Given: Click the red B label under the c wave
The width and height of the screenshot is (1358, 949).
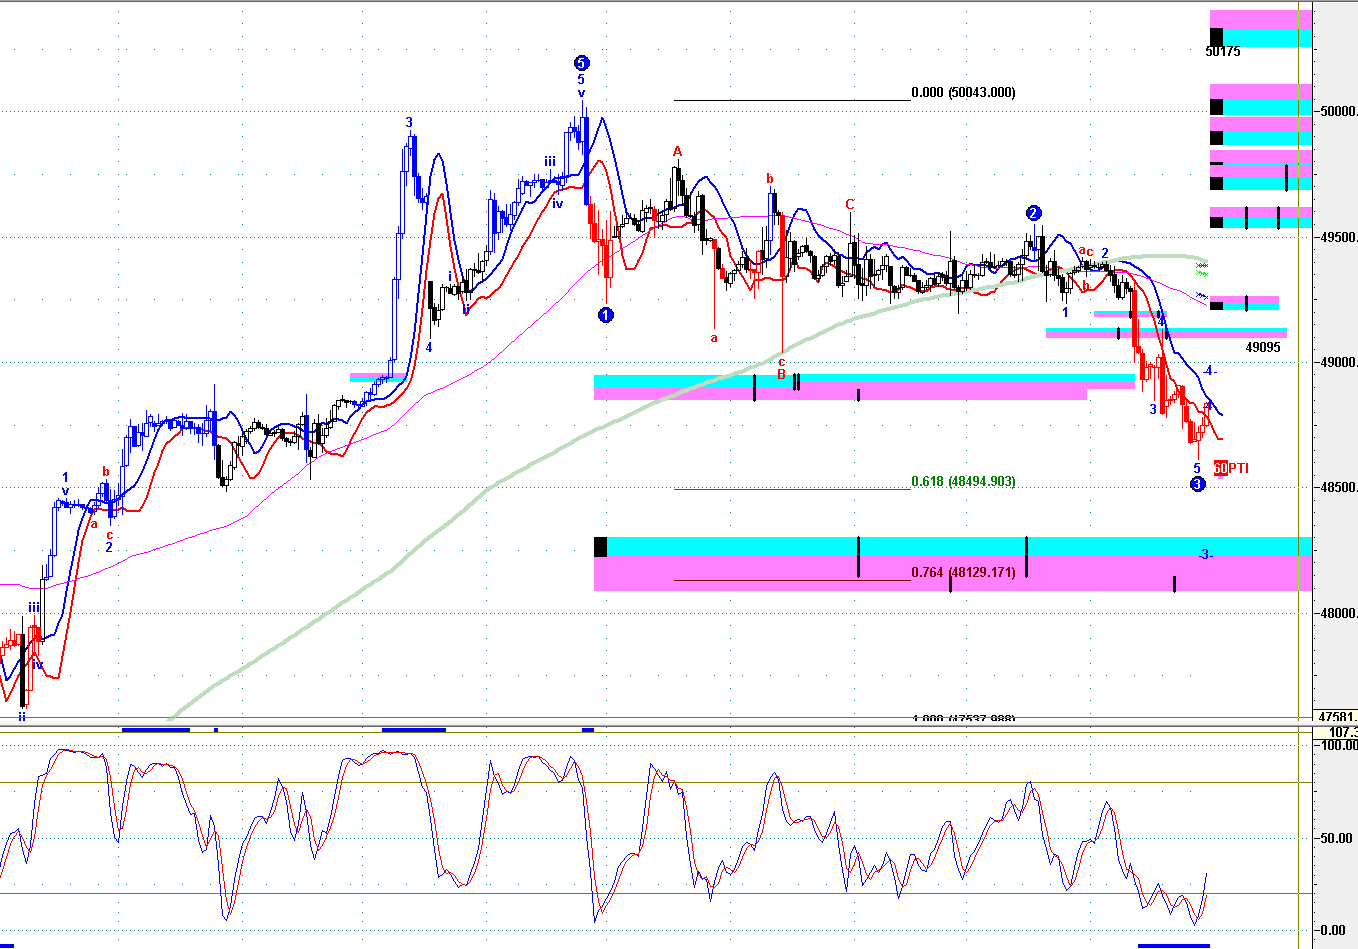Looking at the screenshot, I should [x=782, y=375].
